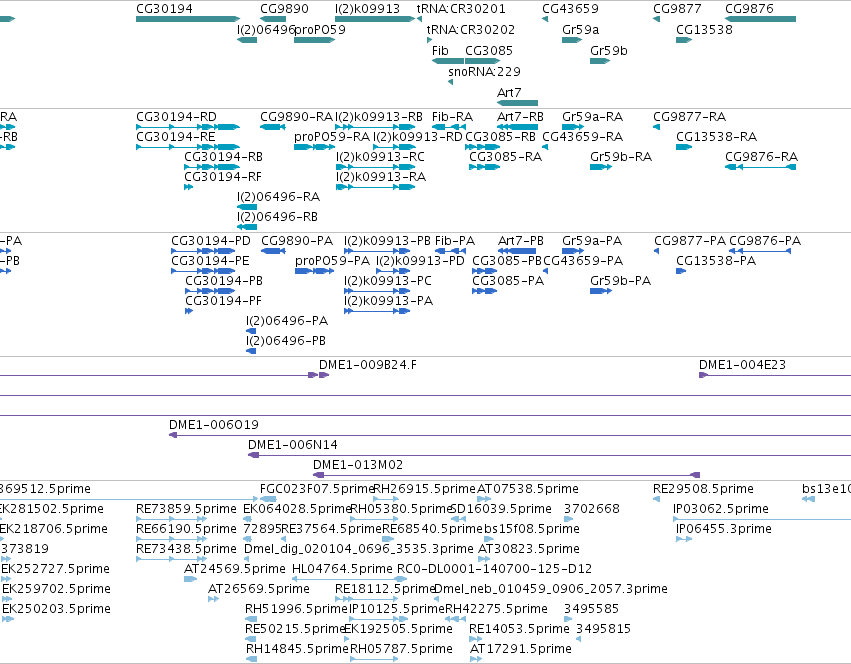Click the Gr59b gene label

pyautogui.click(x=608, y=50)
